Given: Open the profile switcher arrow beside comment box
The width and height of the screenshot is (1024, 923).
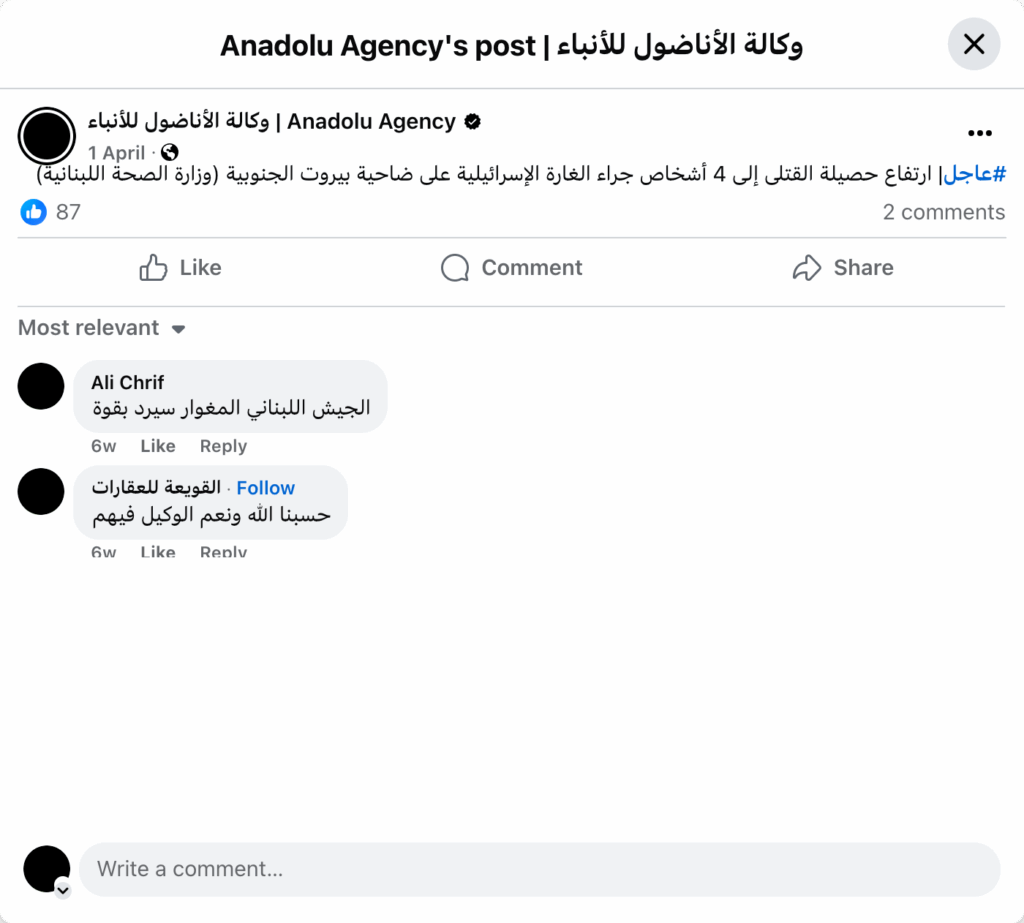Looking at the screenshot, I should (x=63, y=889).
